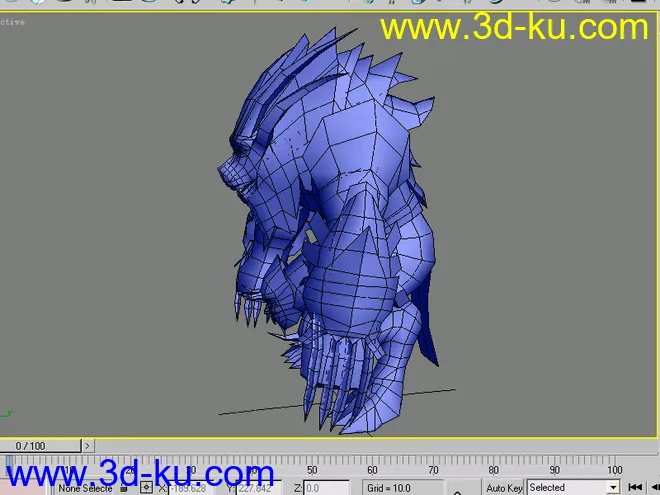Viewport: 660px width, 495px height.
Task: Toggle the selection lock icon
Action: 125,488
